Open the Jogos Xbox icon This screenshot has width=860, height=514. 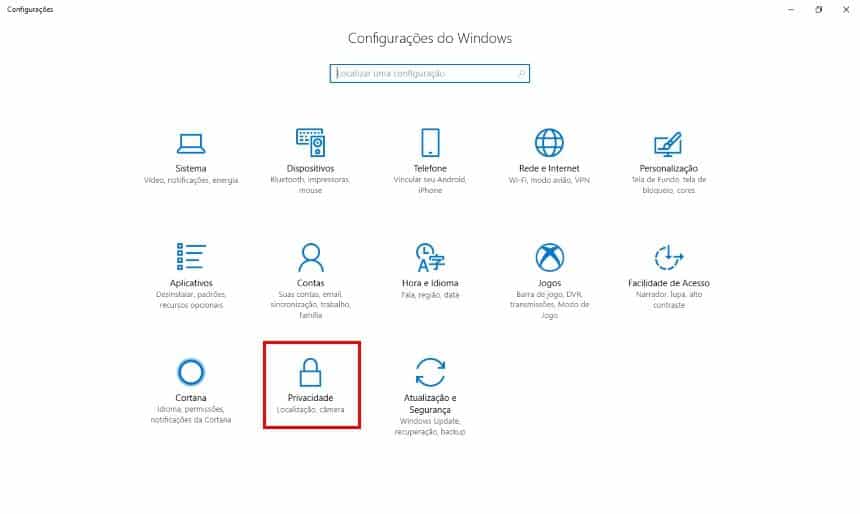point(549,257)
